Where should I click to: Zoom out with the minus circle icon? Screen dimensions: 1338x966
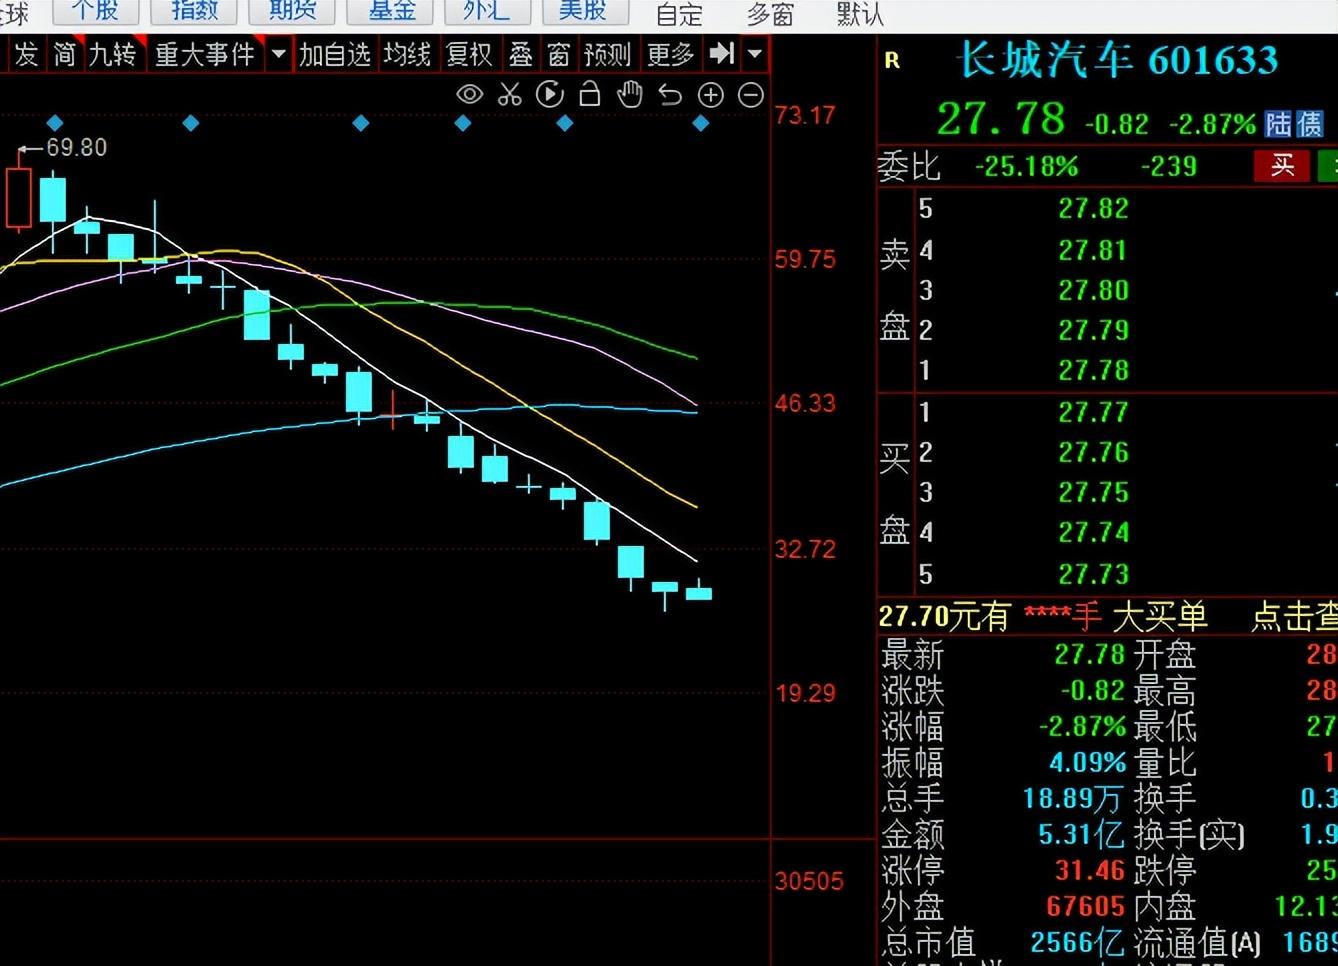coord(751,95)
